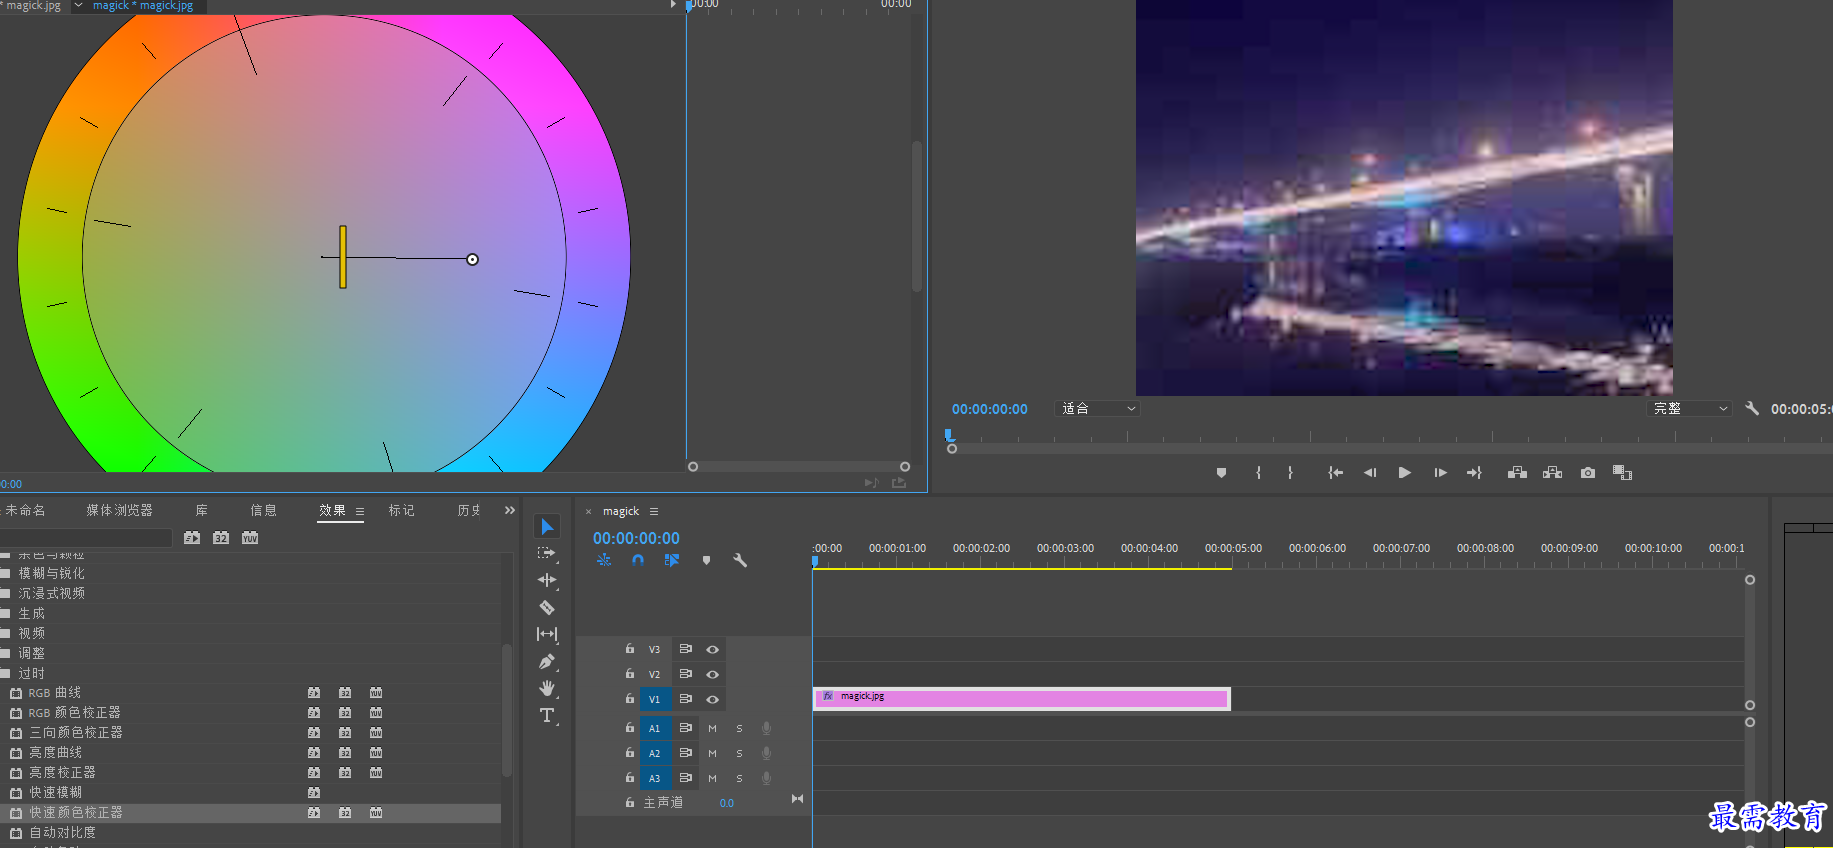
Task: Switch to the 信息 tab
Action: pyautogui.click(x=263, y=510)
